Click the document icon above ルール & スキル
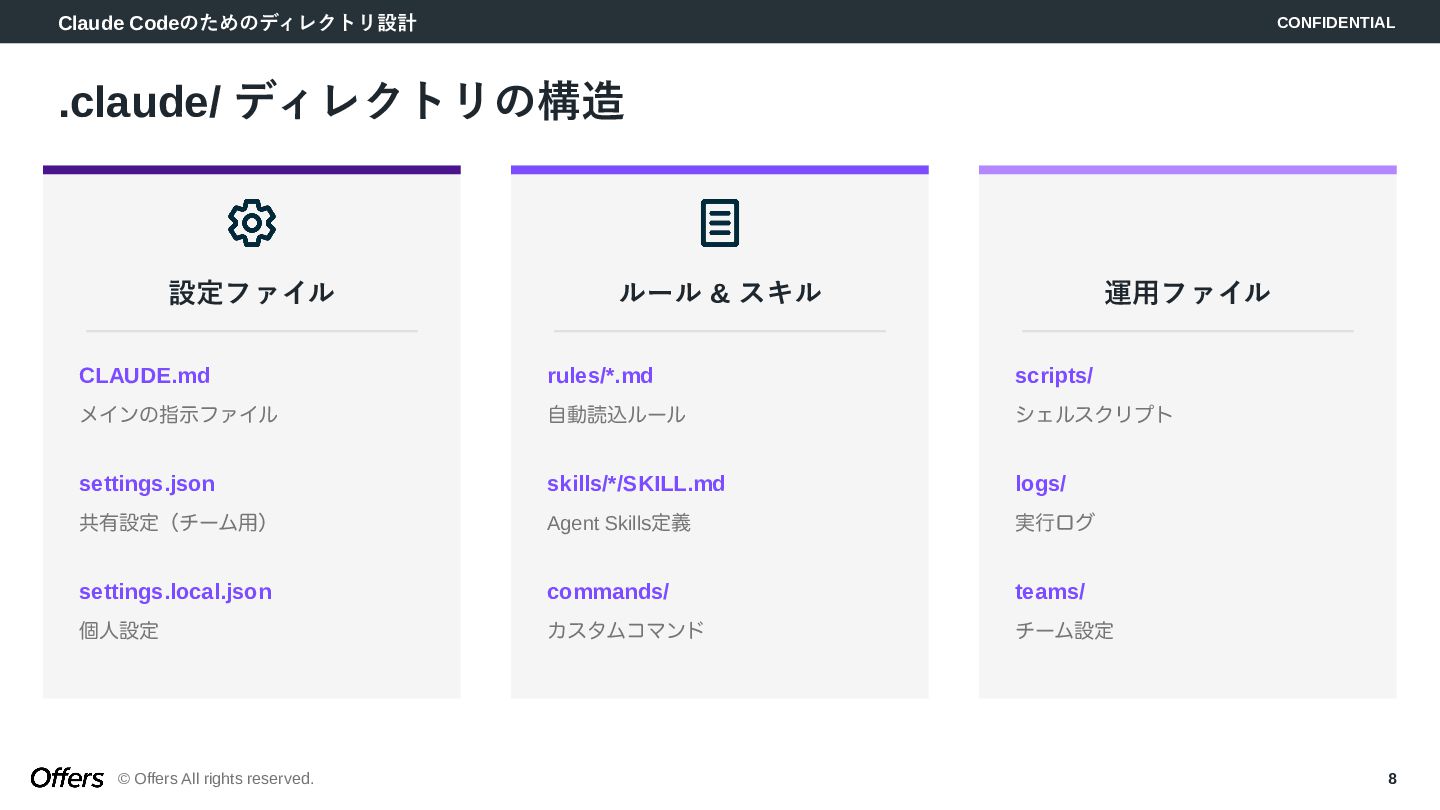The image size is (1440, 810). [x=720, y=223]
